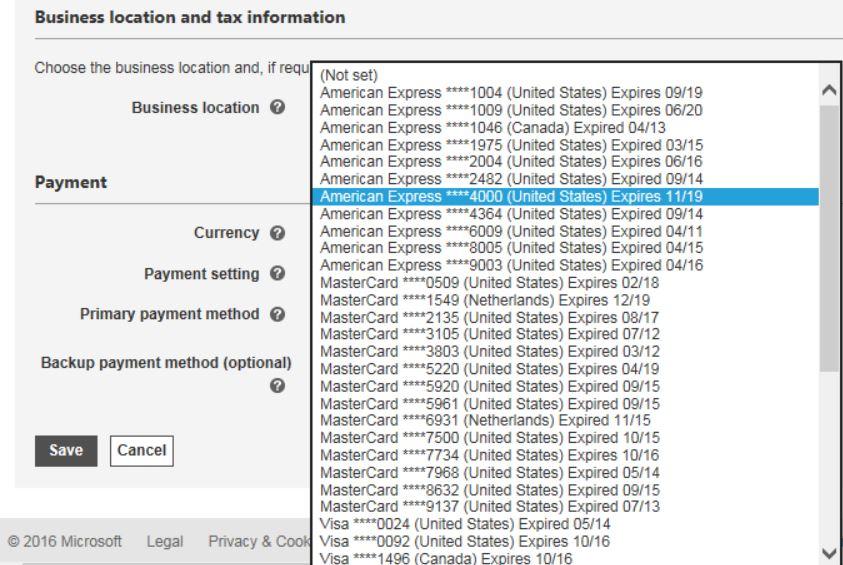This screenshot has height=565, width=843.
Task: Select MasterCard ****9137 expired 07/13
Action: [x=565, y=506]
